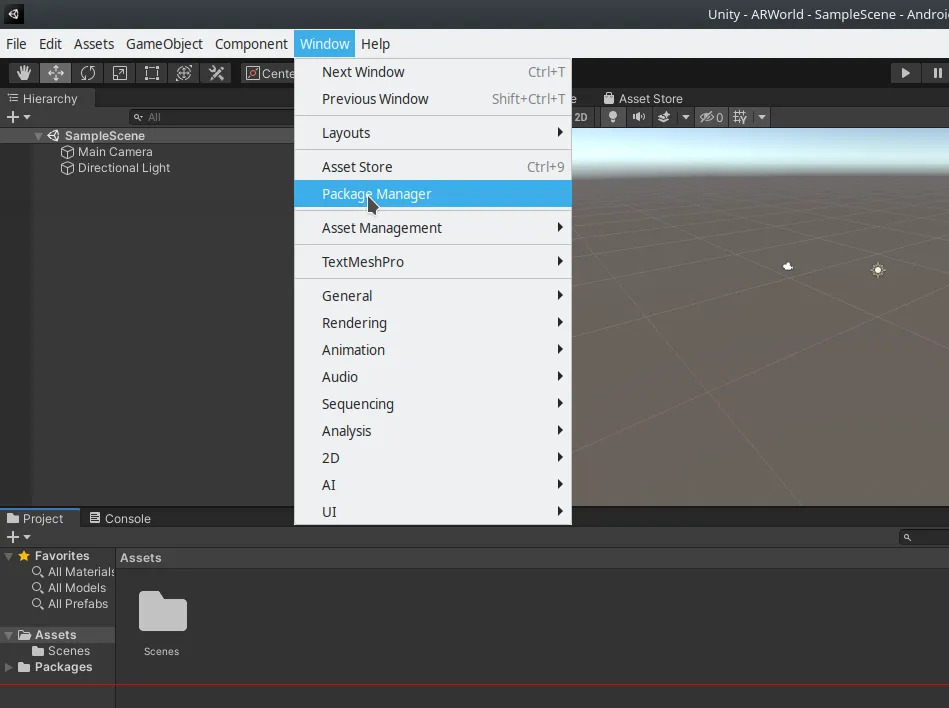This screenshot has width=949, height=708.
Task: Select Directional Light in the Hierarchy
Action: coord(123,168)
